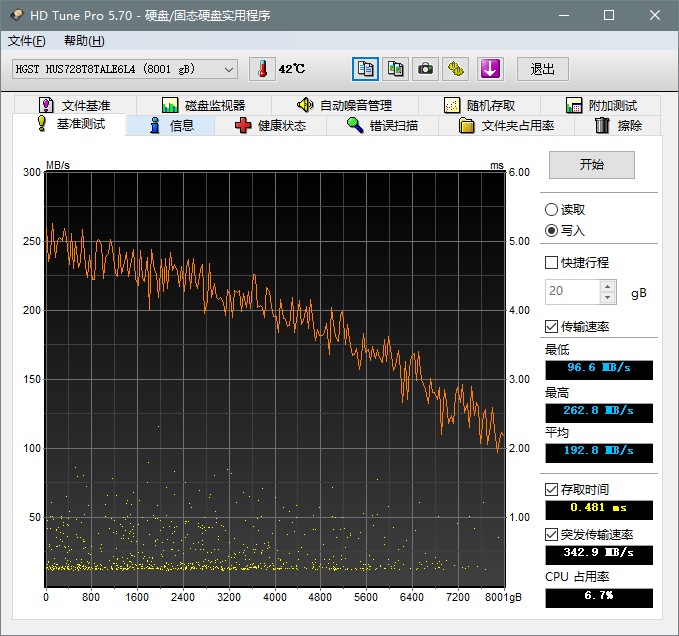Click the copy text to clipboard icon

pos(365,69)
